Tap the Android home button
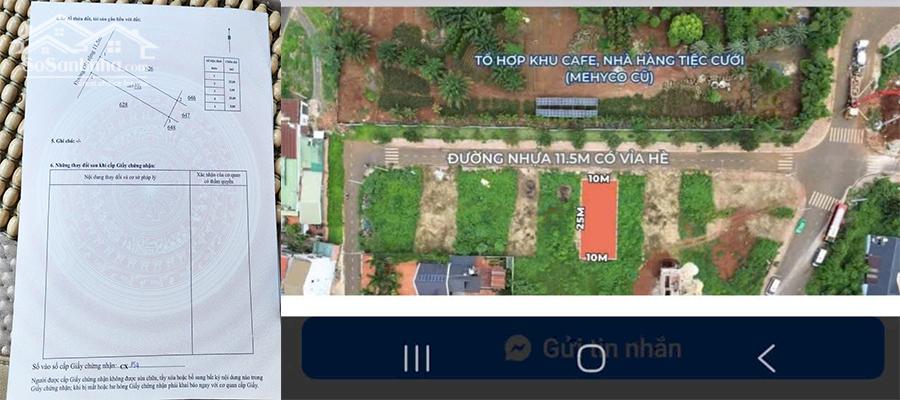Viewport: 900px width, 400px height. click(591, 358)
